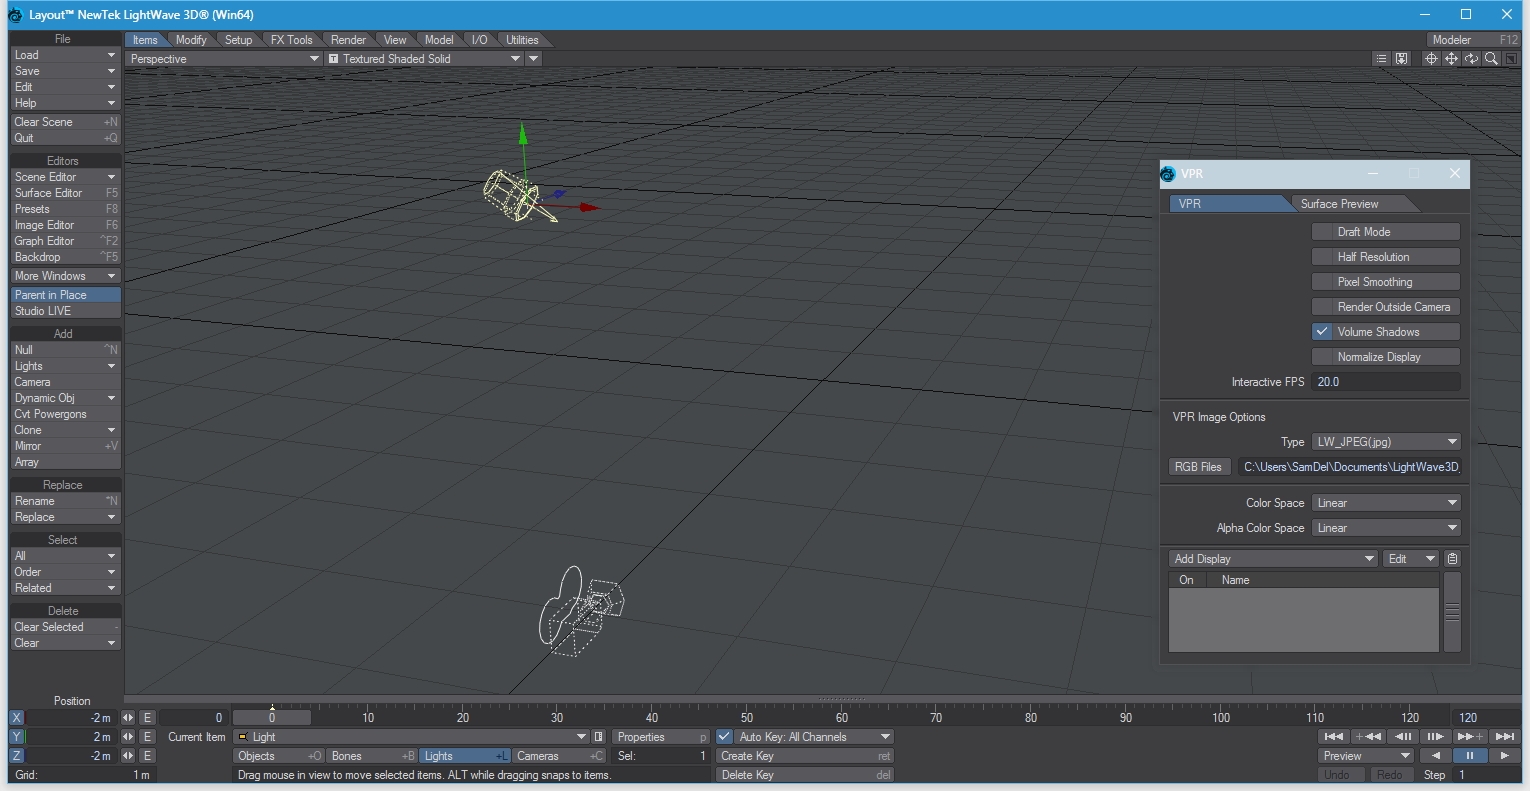The image size is (1530, 791).
Task: Click frame 0 slider handle on timeline
Action: (x=272, y=717)
